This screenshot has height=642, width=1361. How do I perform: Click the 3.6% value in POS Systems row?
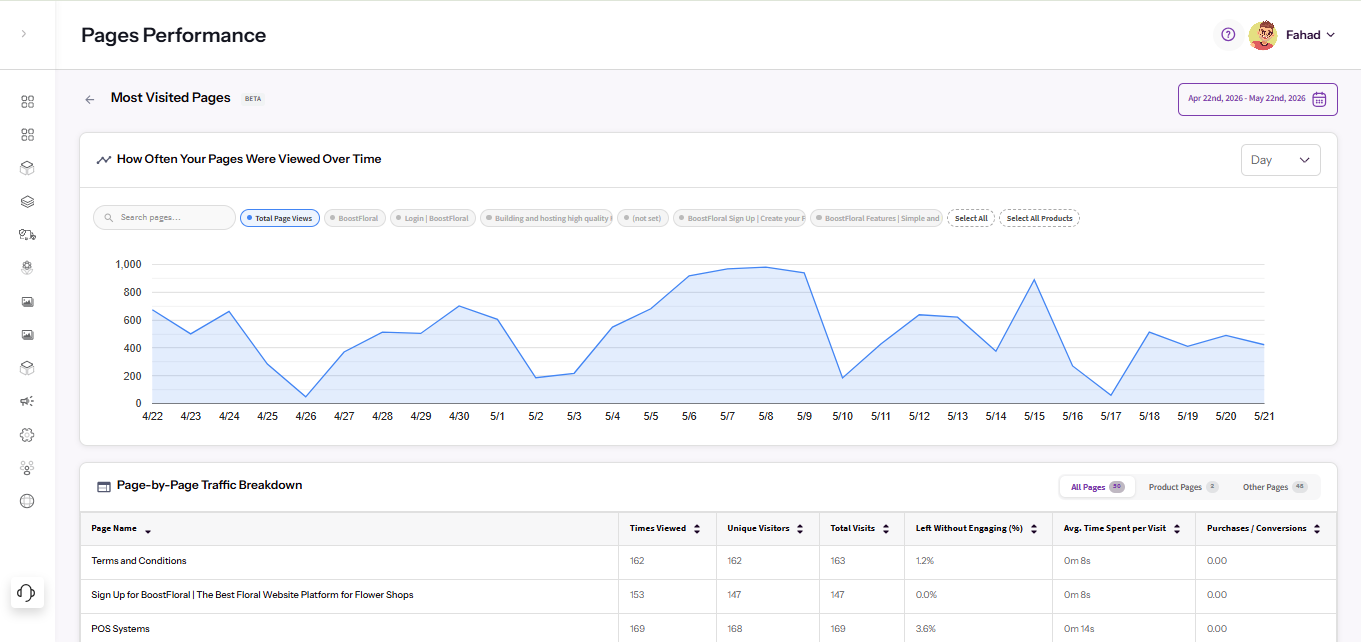pyautogui.click(x=926, y=629)
